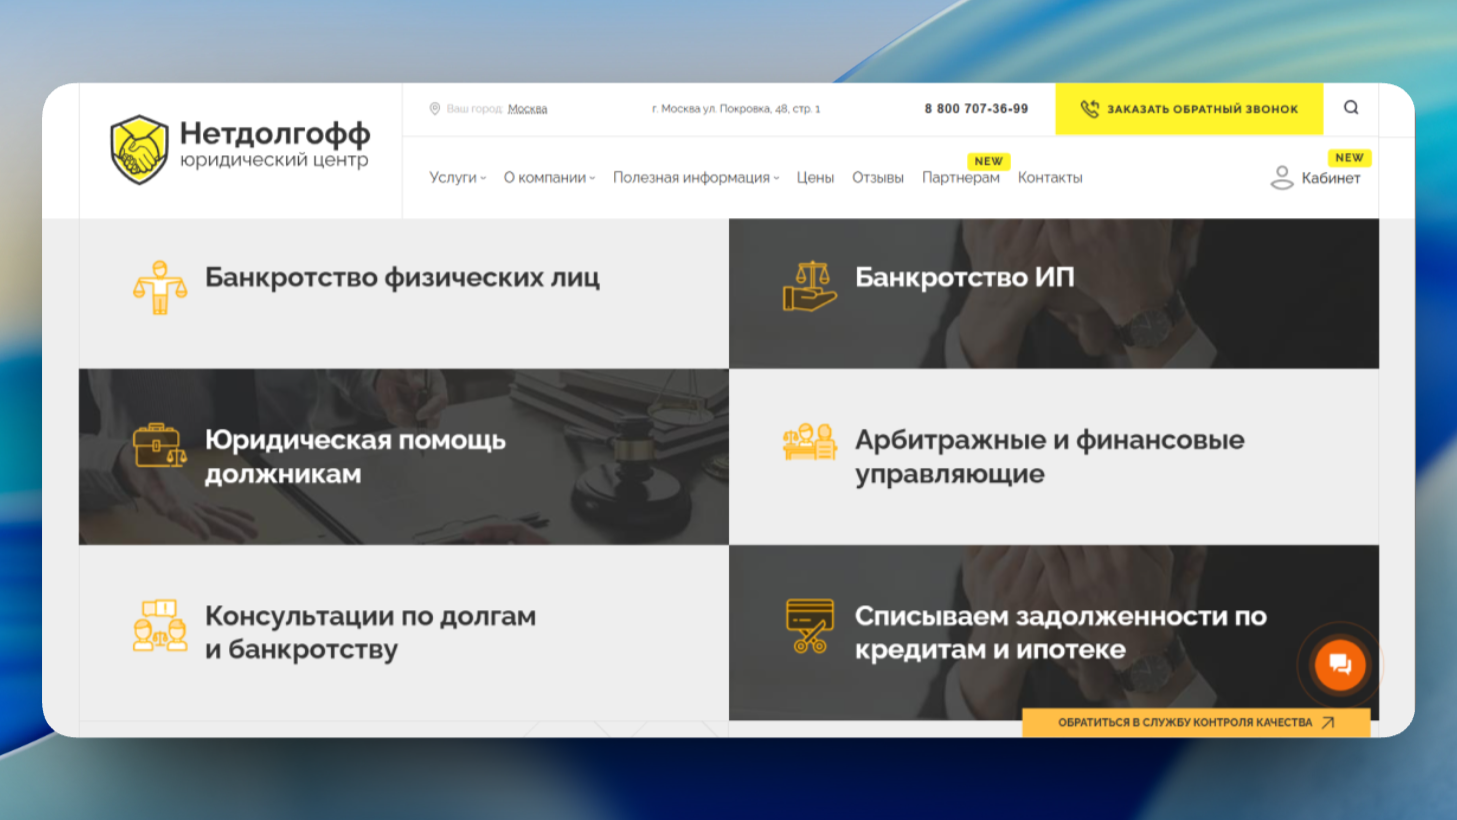Change the city by clicking Москва
The height and width of the screenshot is (820, 1457).
point(527,109)
